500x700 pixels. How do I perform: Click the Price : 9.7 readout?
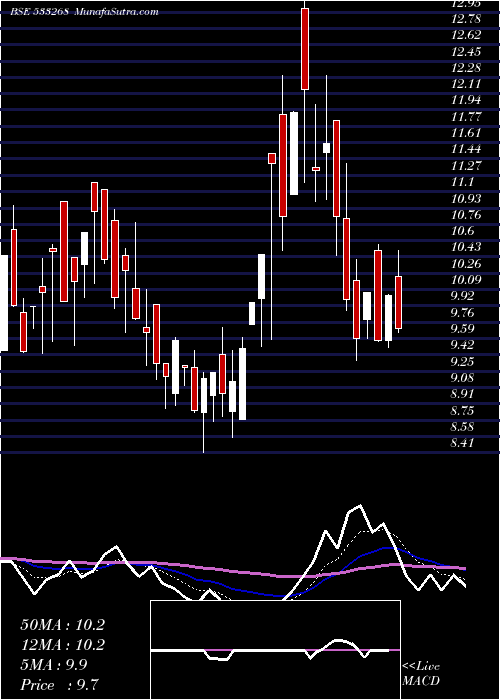[x=60, y=684]
